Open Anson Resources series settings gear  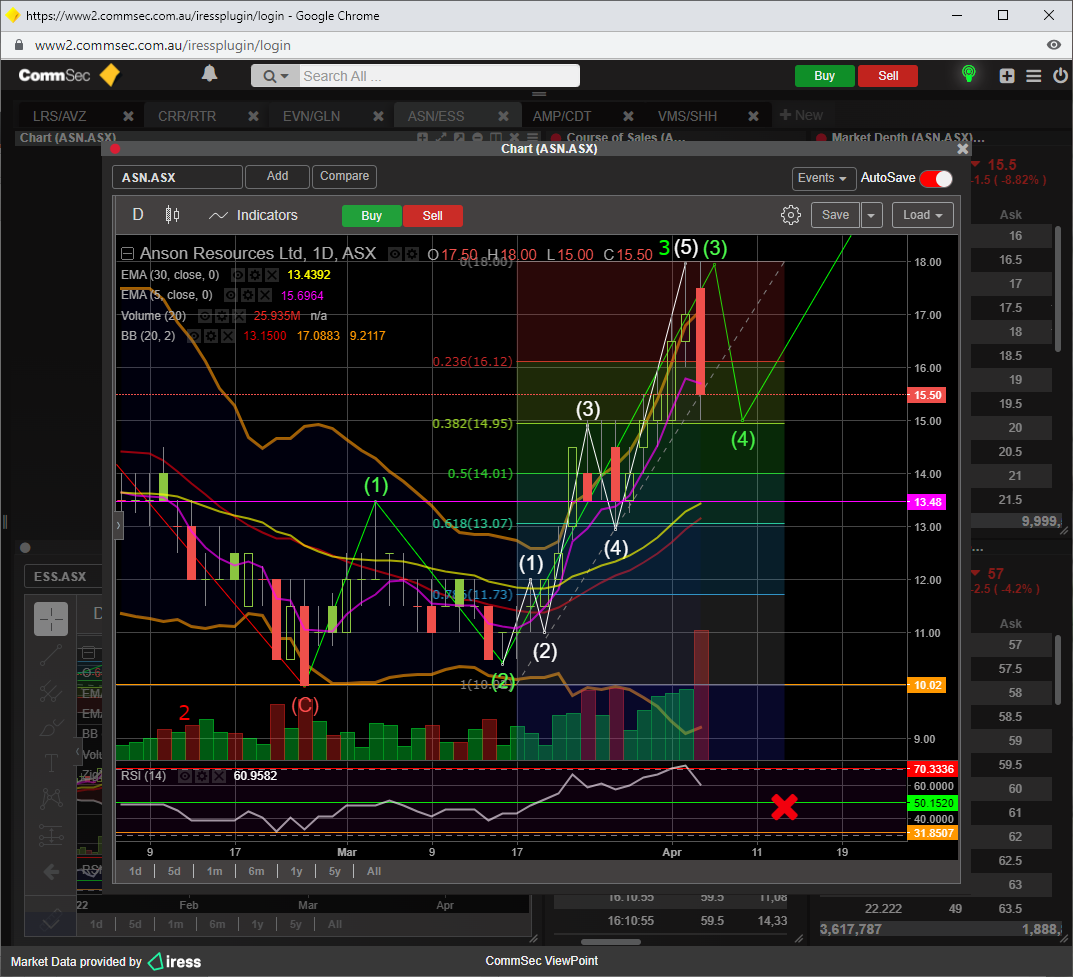pos(411,254)
